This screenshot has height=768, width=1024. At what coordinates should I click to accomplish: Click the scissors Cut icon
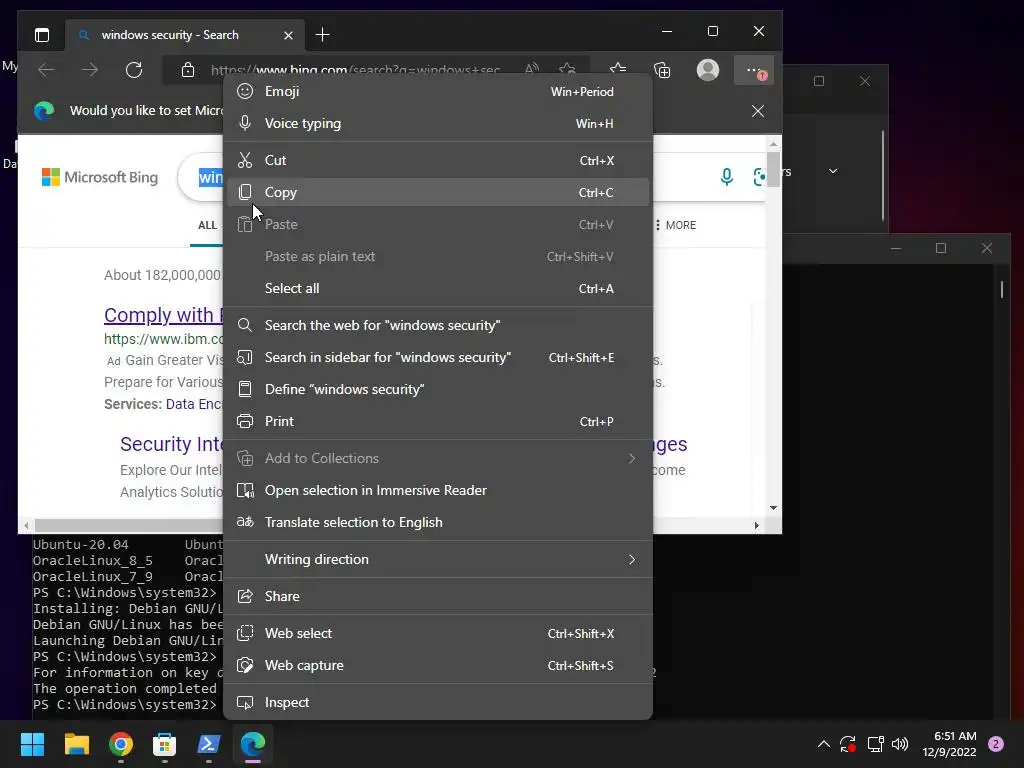coord(245,160)
